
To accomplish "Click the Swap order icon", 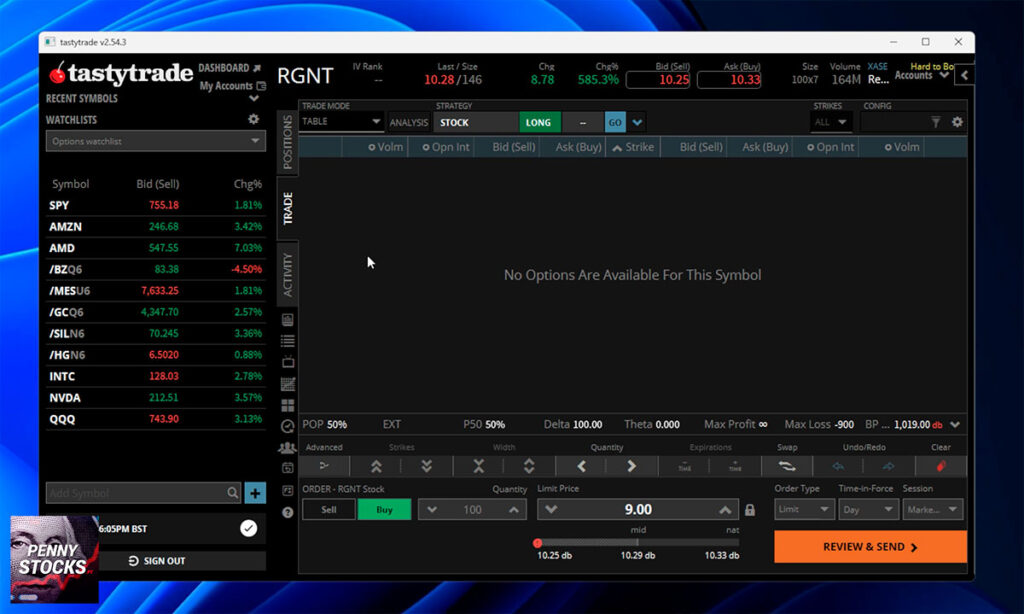I will [x=787, y=466].
